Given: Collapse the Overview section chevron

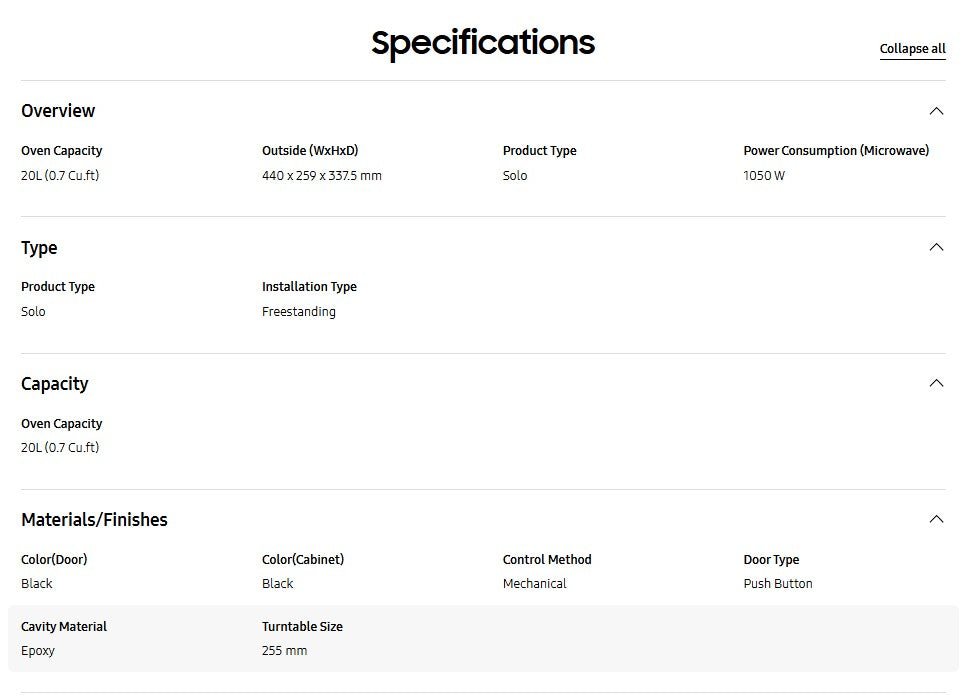Looking at the screenshot, I should click(936, 111).
